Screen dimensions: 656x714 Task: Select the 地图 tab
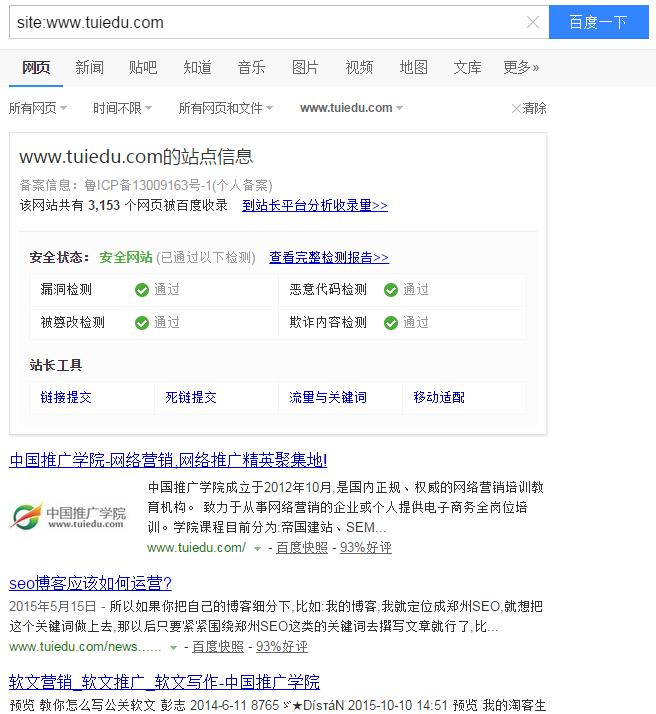coord(413,67)
